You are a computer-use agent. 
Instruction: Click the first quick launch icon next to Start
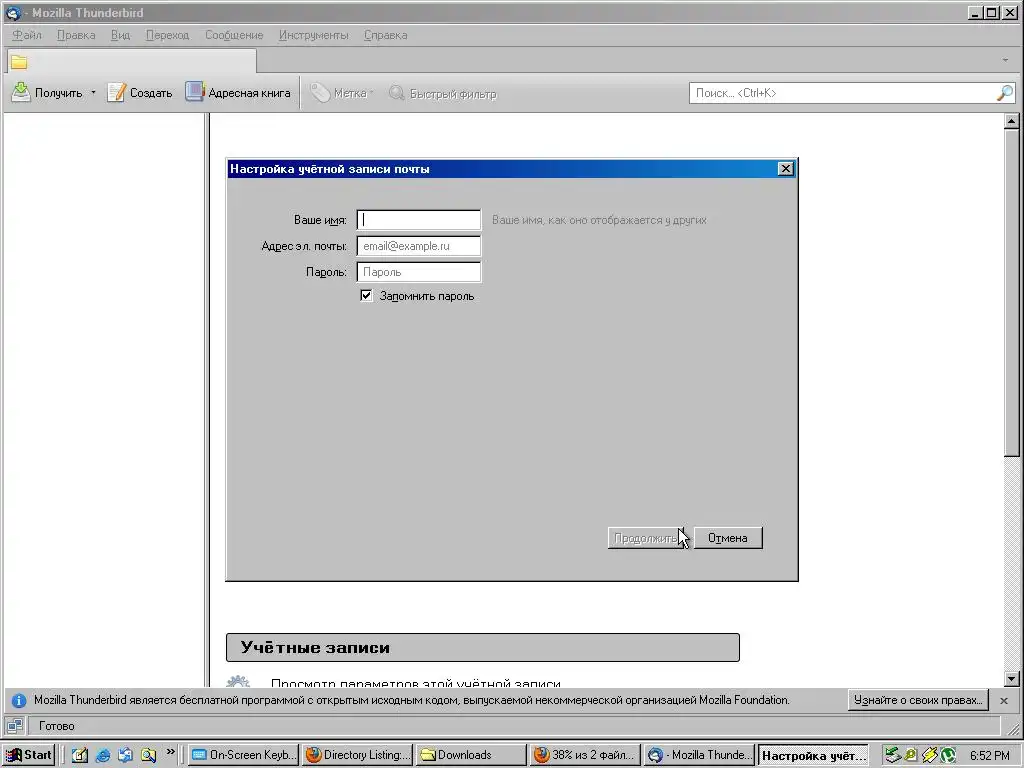point(80,755)
